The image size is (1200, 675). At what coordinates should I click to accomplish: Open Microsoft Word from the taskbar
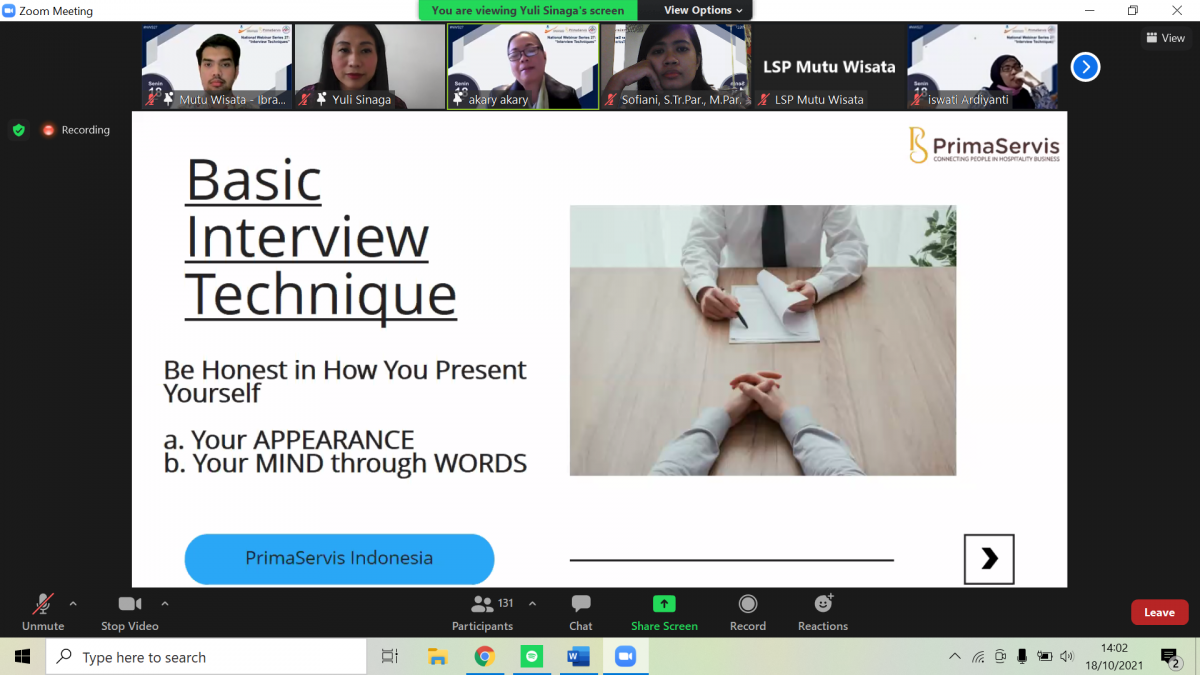pos(578,657)
